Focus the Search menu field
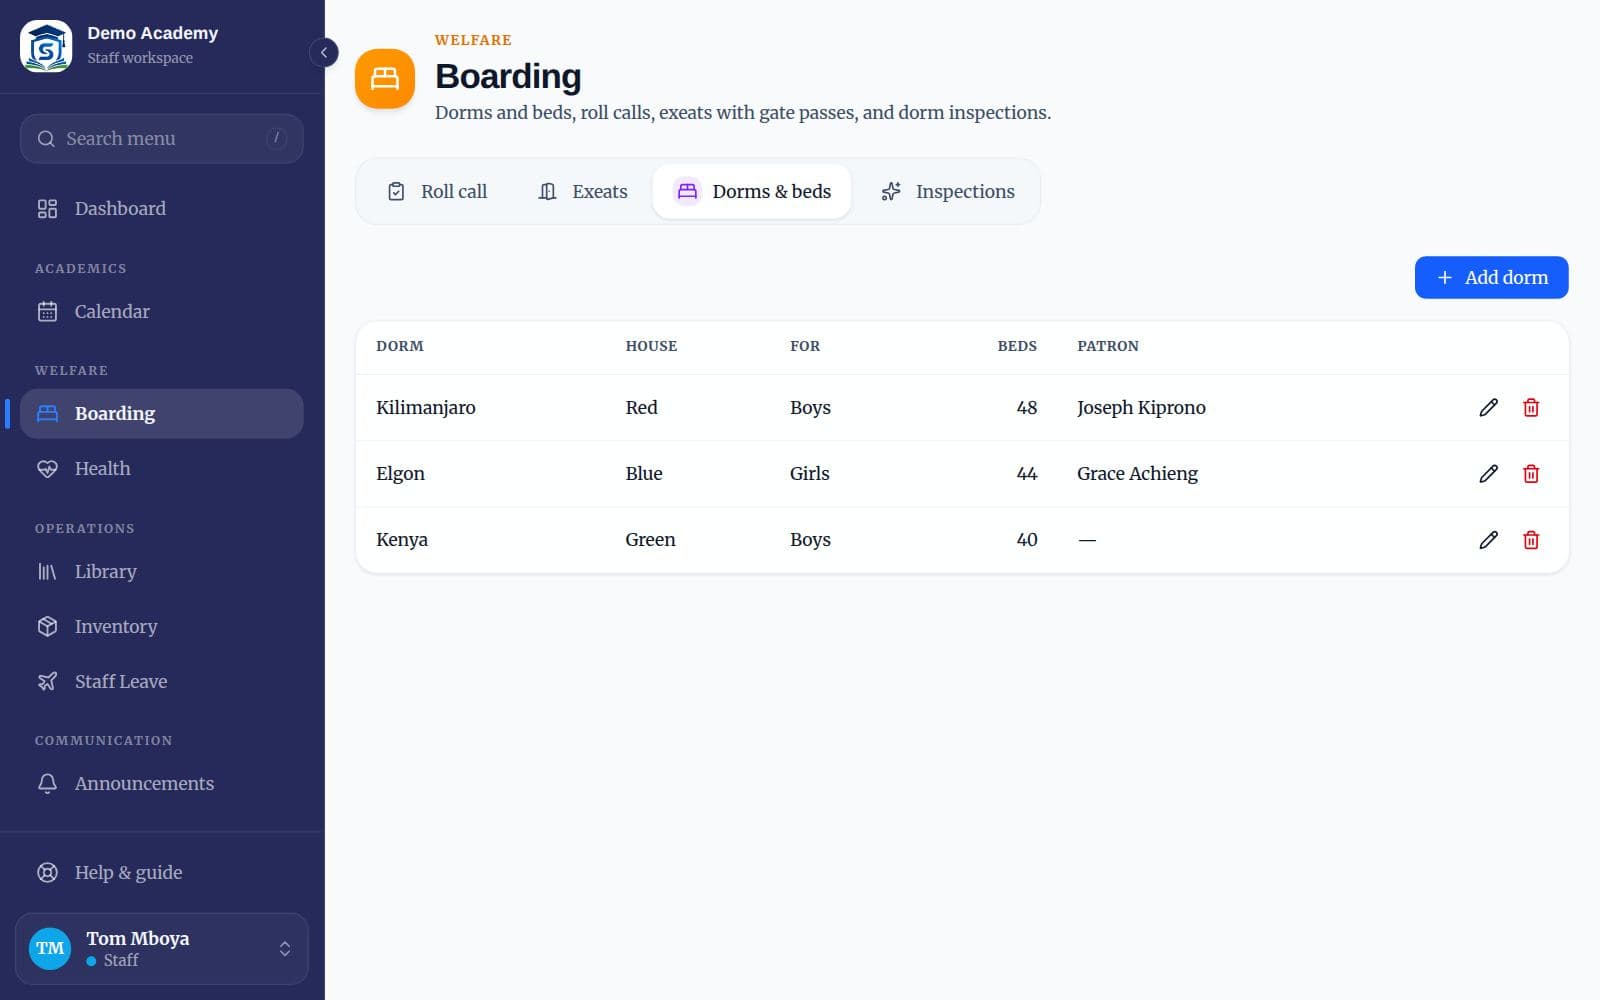 click(x=162, y=138)
